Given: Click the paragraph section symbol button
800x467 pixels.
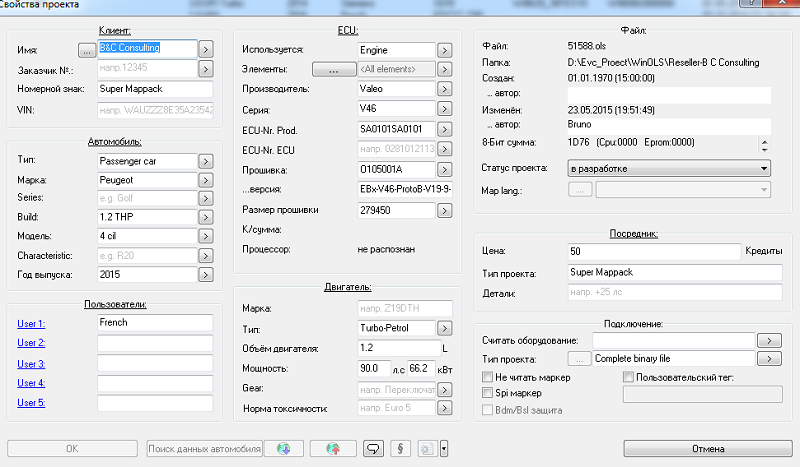Looking at the screenshot, I should pyautogui.click(x=400, y=448).
